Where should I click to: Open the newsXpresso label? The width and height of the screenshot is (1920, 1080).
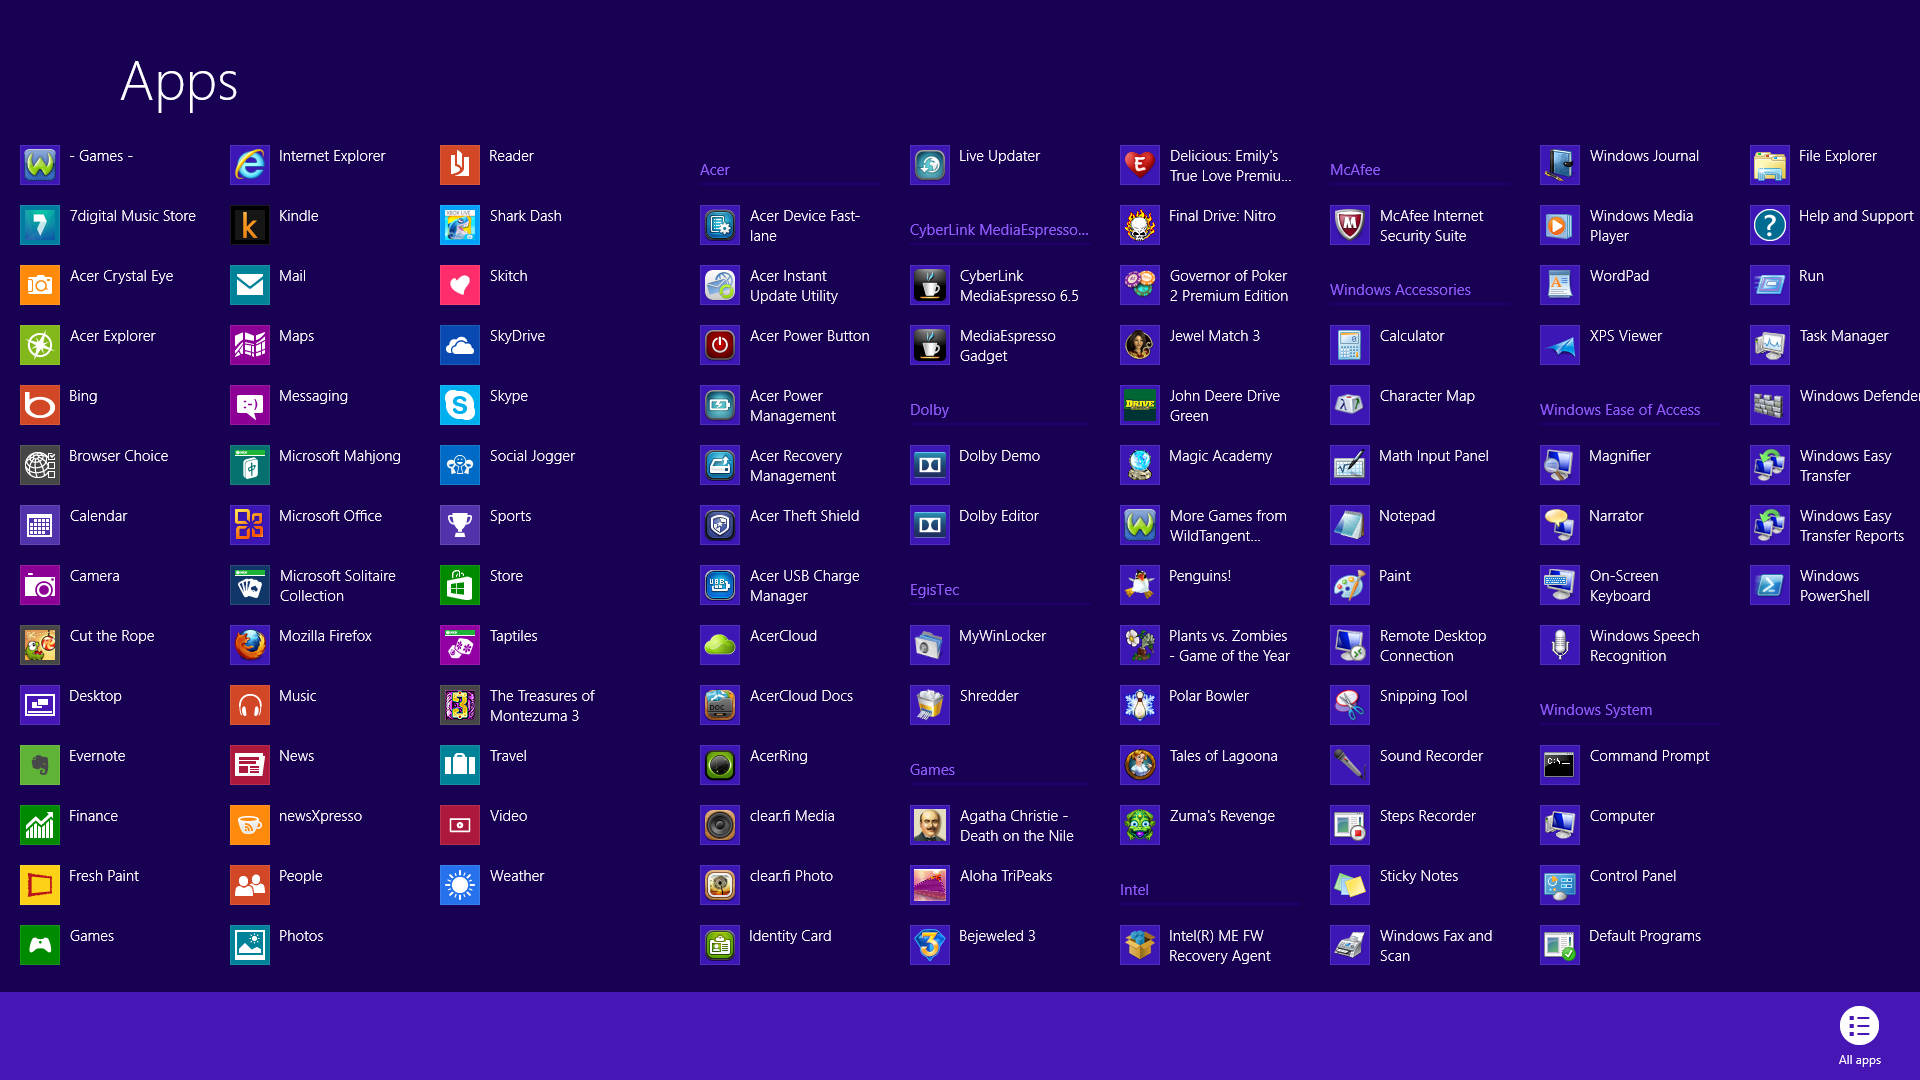pos(321,816)
